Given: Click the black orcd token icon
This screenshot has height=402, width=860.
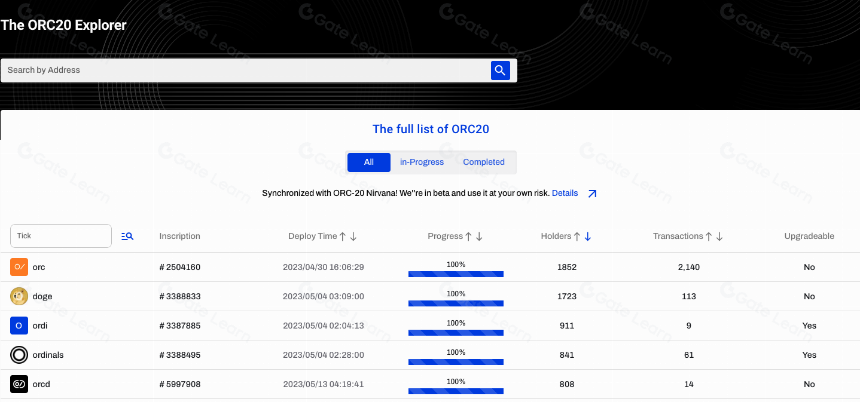Looking at the screenshot, I should click(19, 384).
